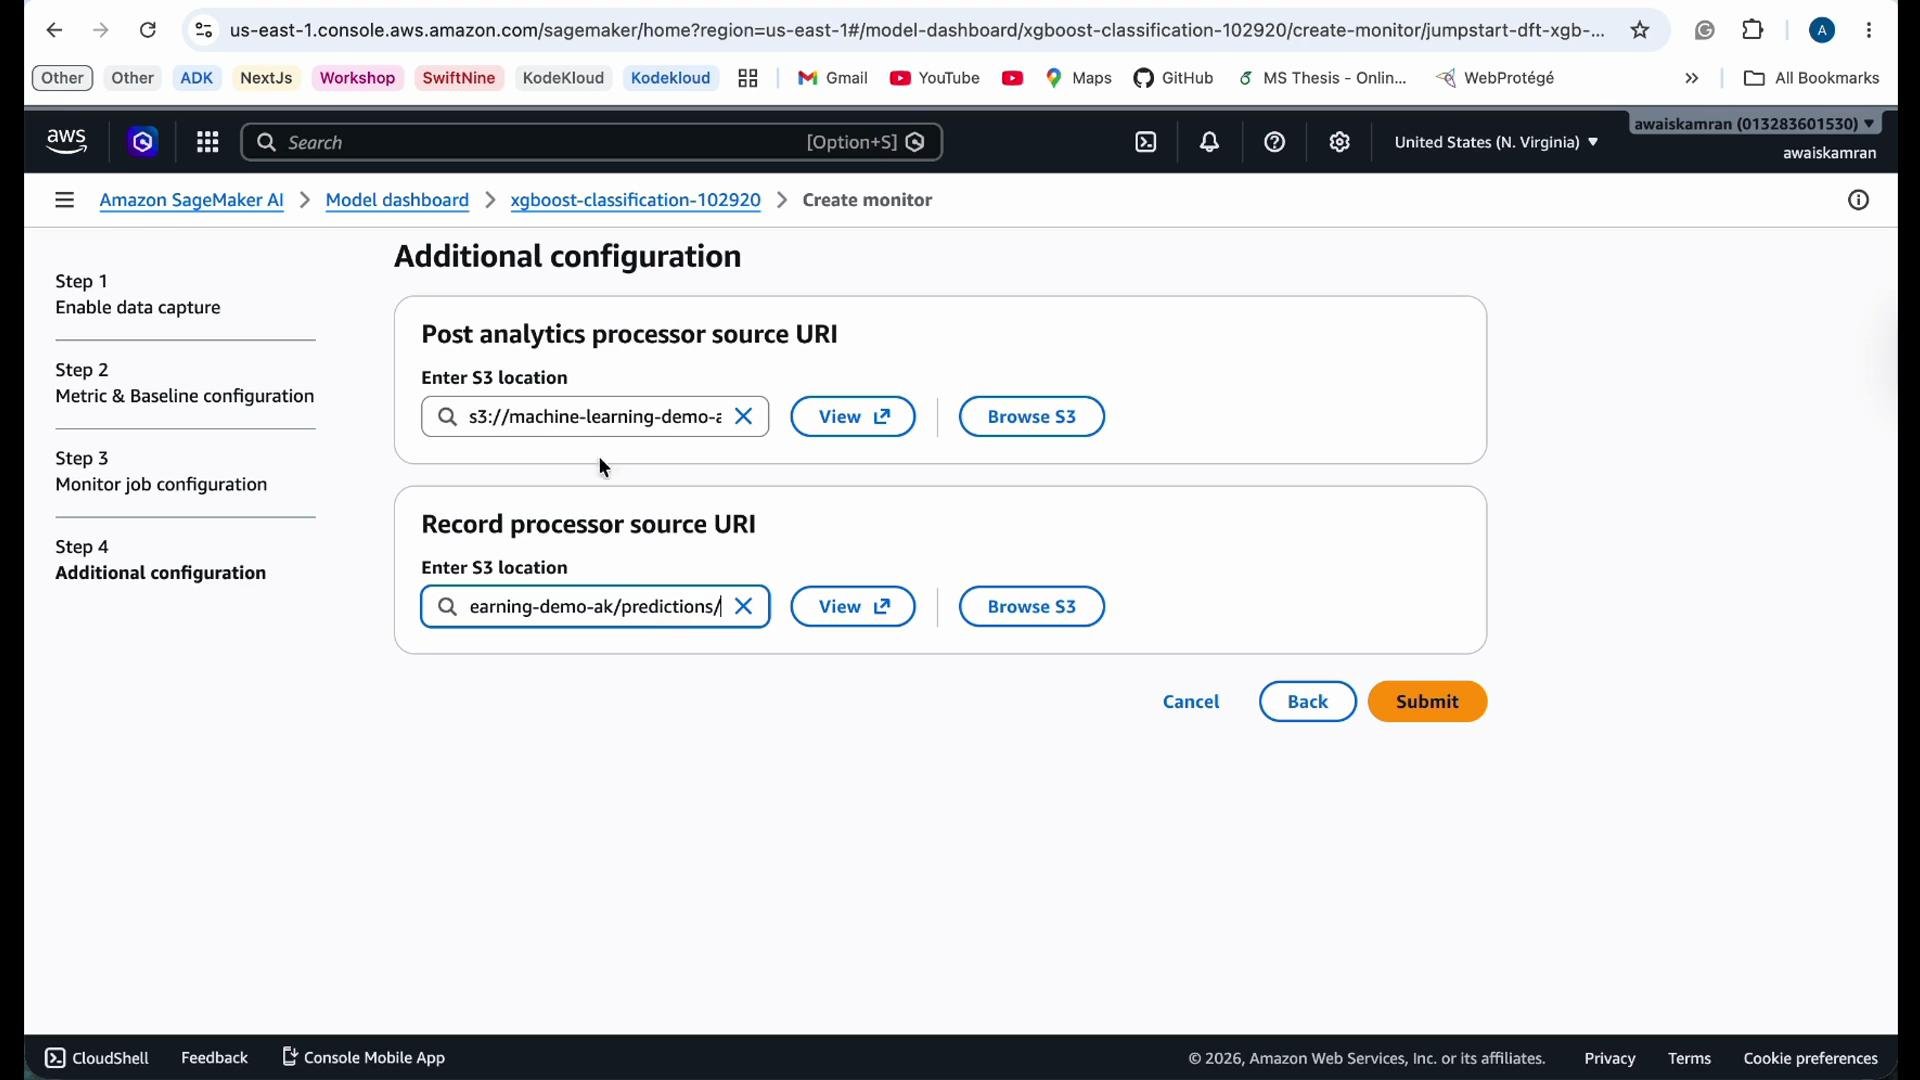Open the Terms footer link
This screenshot has width=1920, height=1080.
pos(1690,1059)
